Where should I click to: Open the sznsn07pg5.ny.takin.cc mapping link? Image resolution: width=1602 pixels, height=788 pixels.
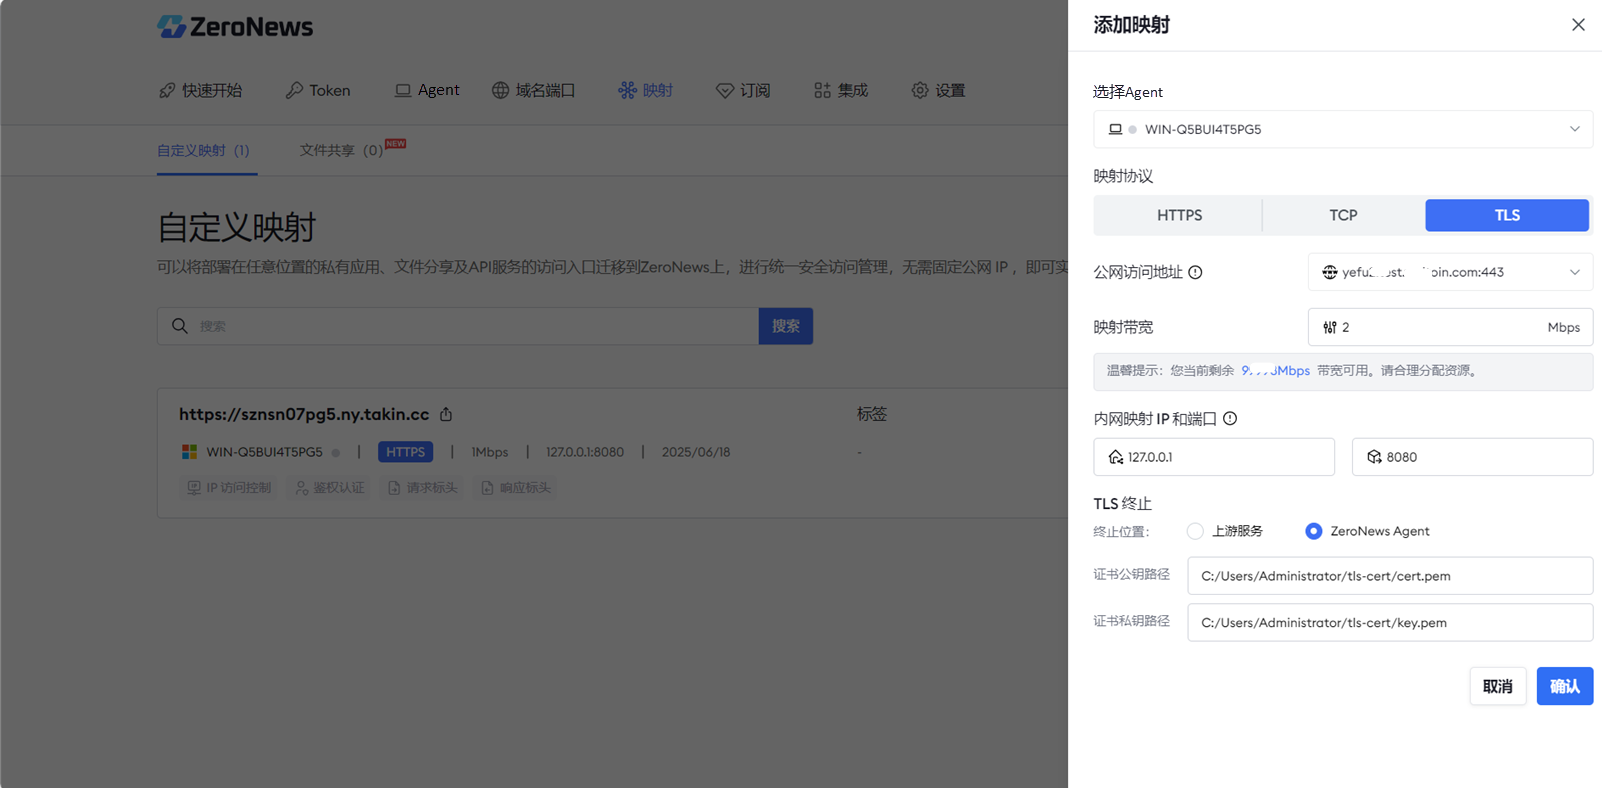(304, 414)
